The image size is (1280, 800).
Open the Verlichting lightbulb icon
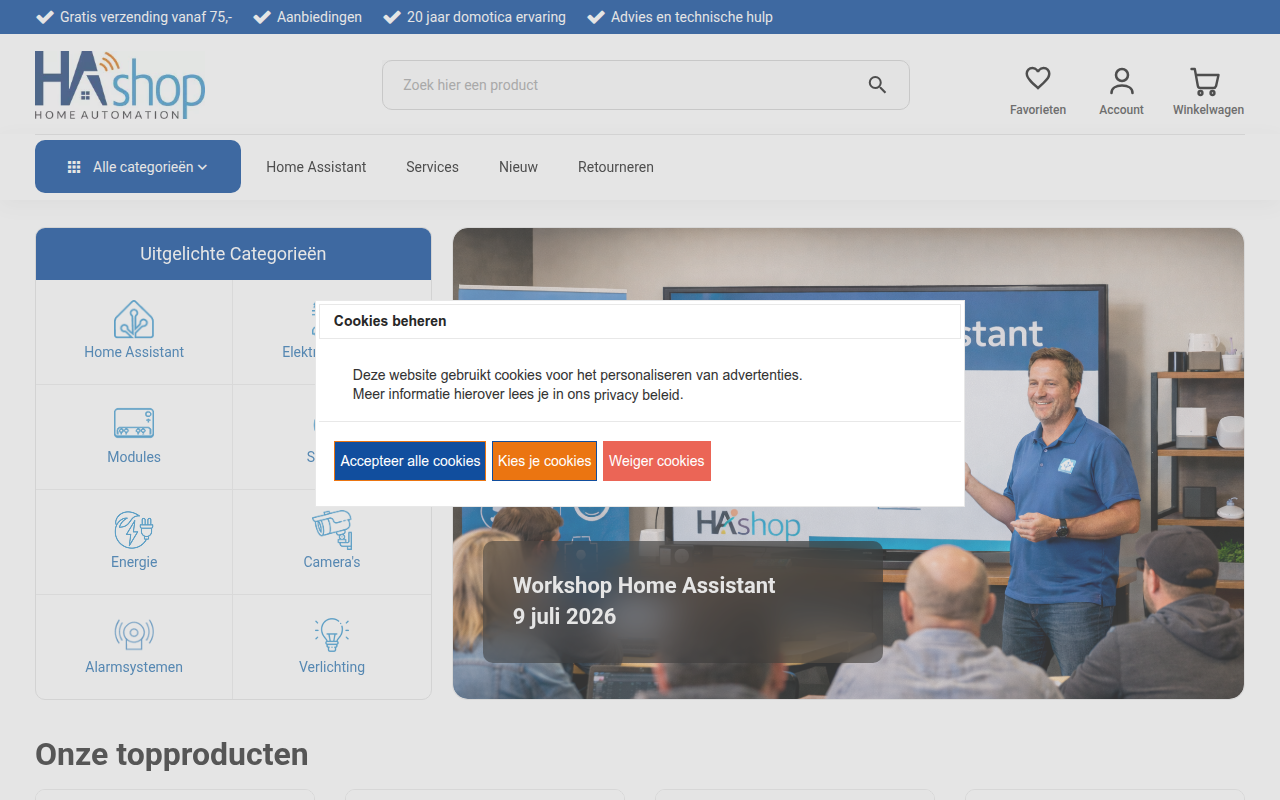(332, 634)
